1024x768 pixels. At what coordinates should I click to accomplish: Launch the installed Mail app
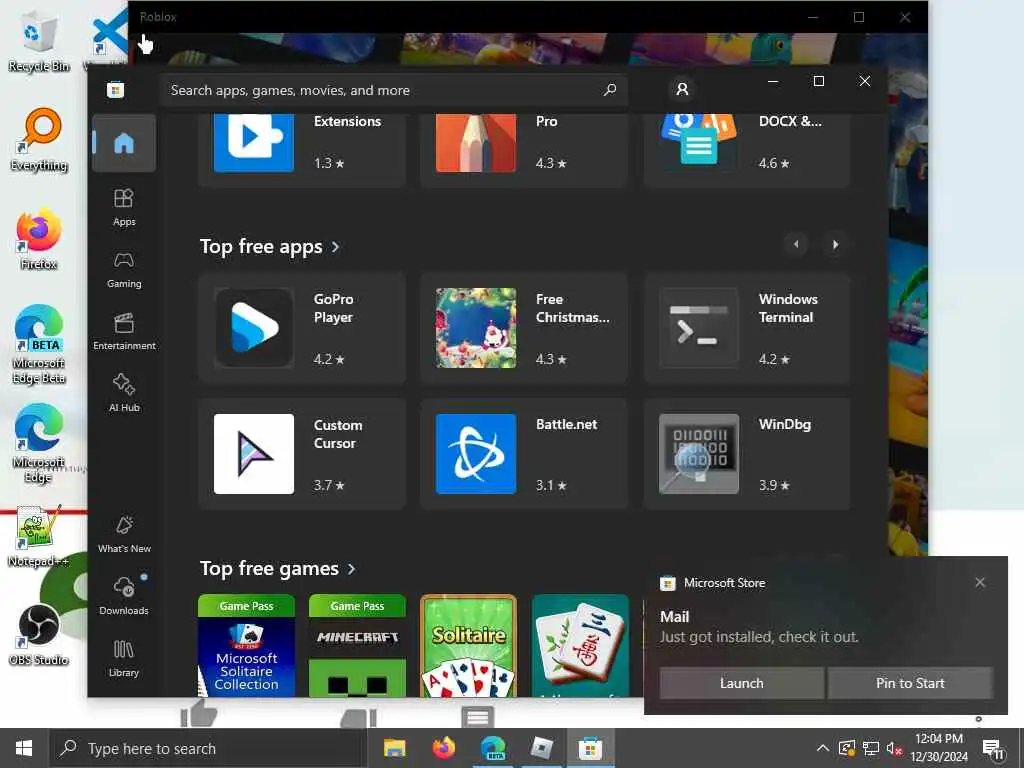[x=741, y=683]
